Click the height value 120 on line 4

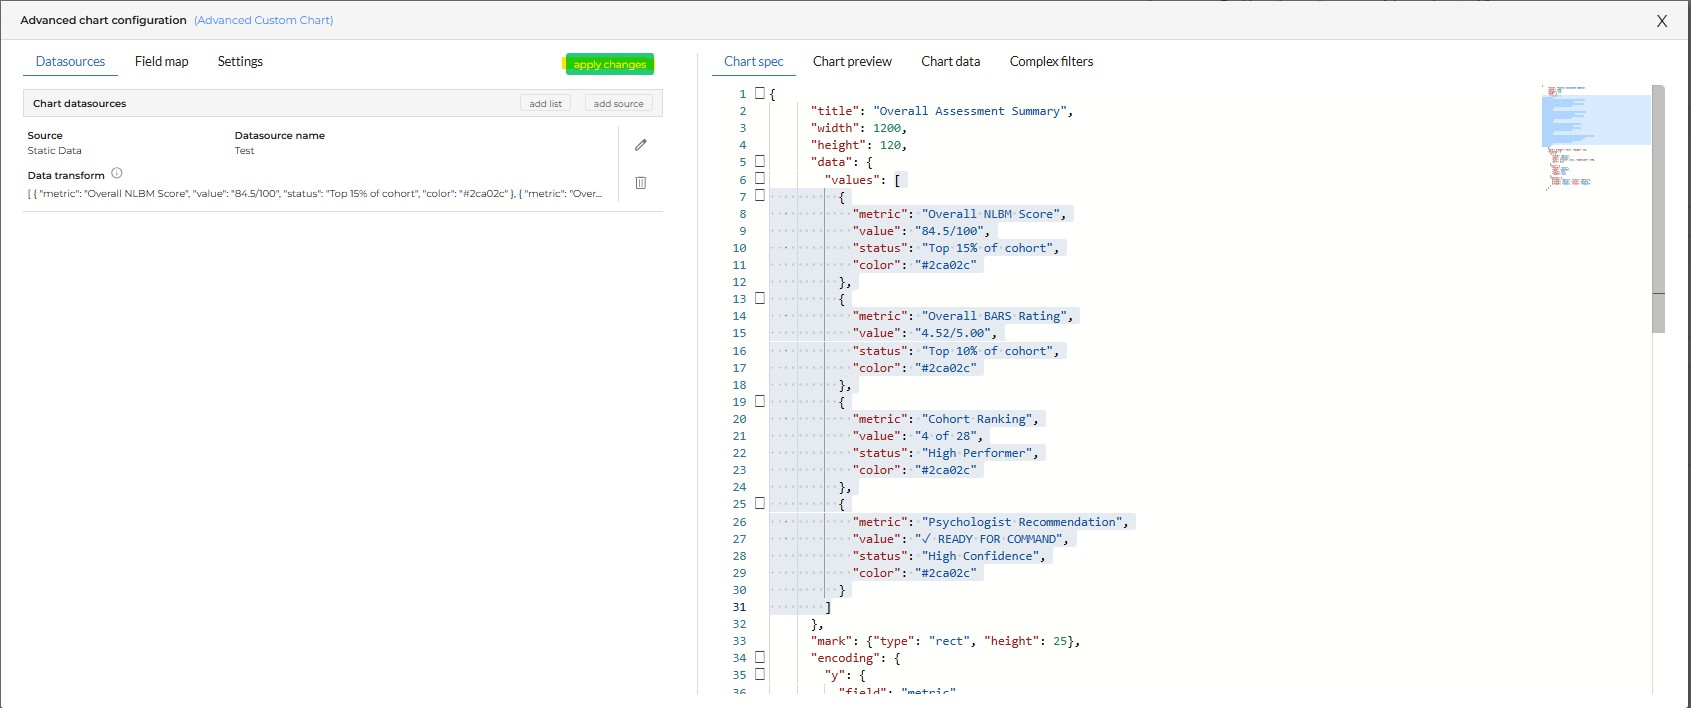[890, 145]
